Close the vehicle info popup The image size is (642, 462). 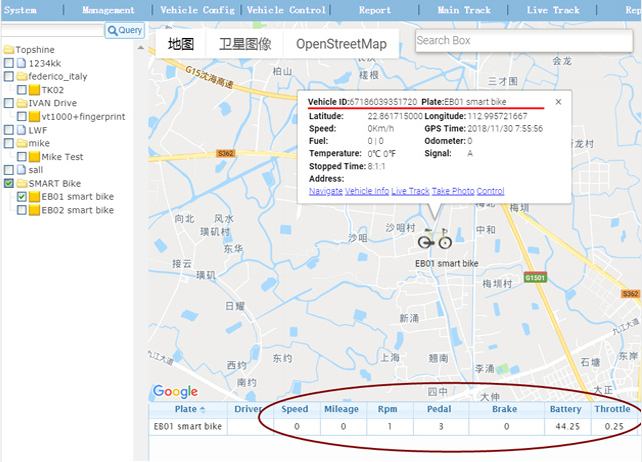tap(558, 102)
